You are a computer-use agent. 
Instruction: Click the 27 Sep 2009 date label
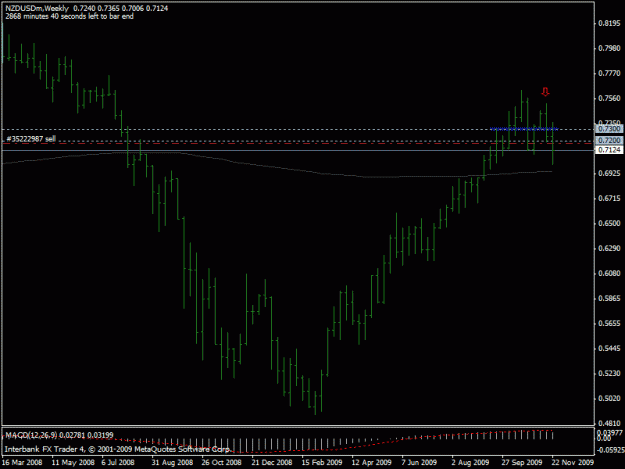pos(522,462)
